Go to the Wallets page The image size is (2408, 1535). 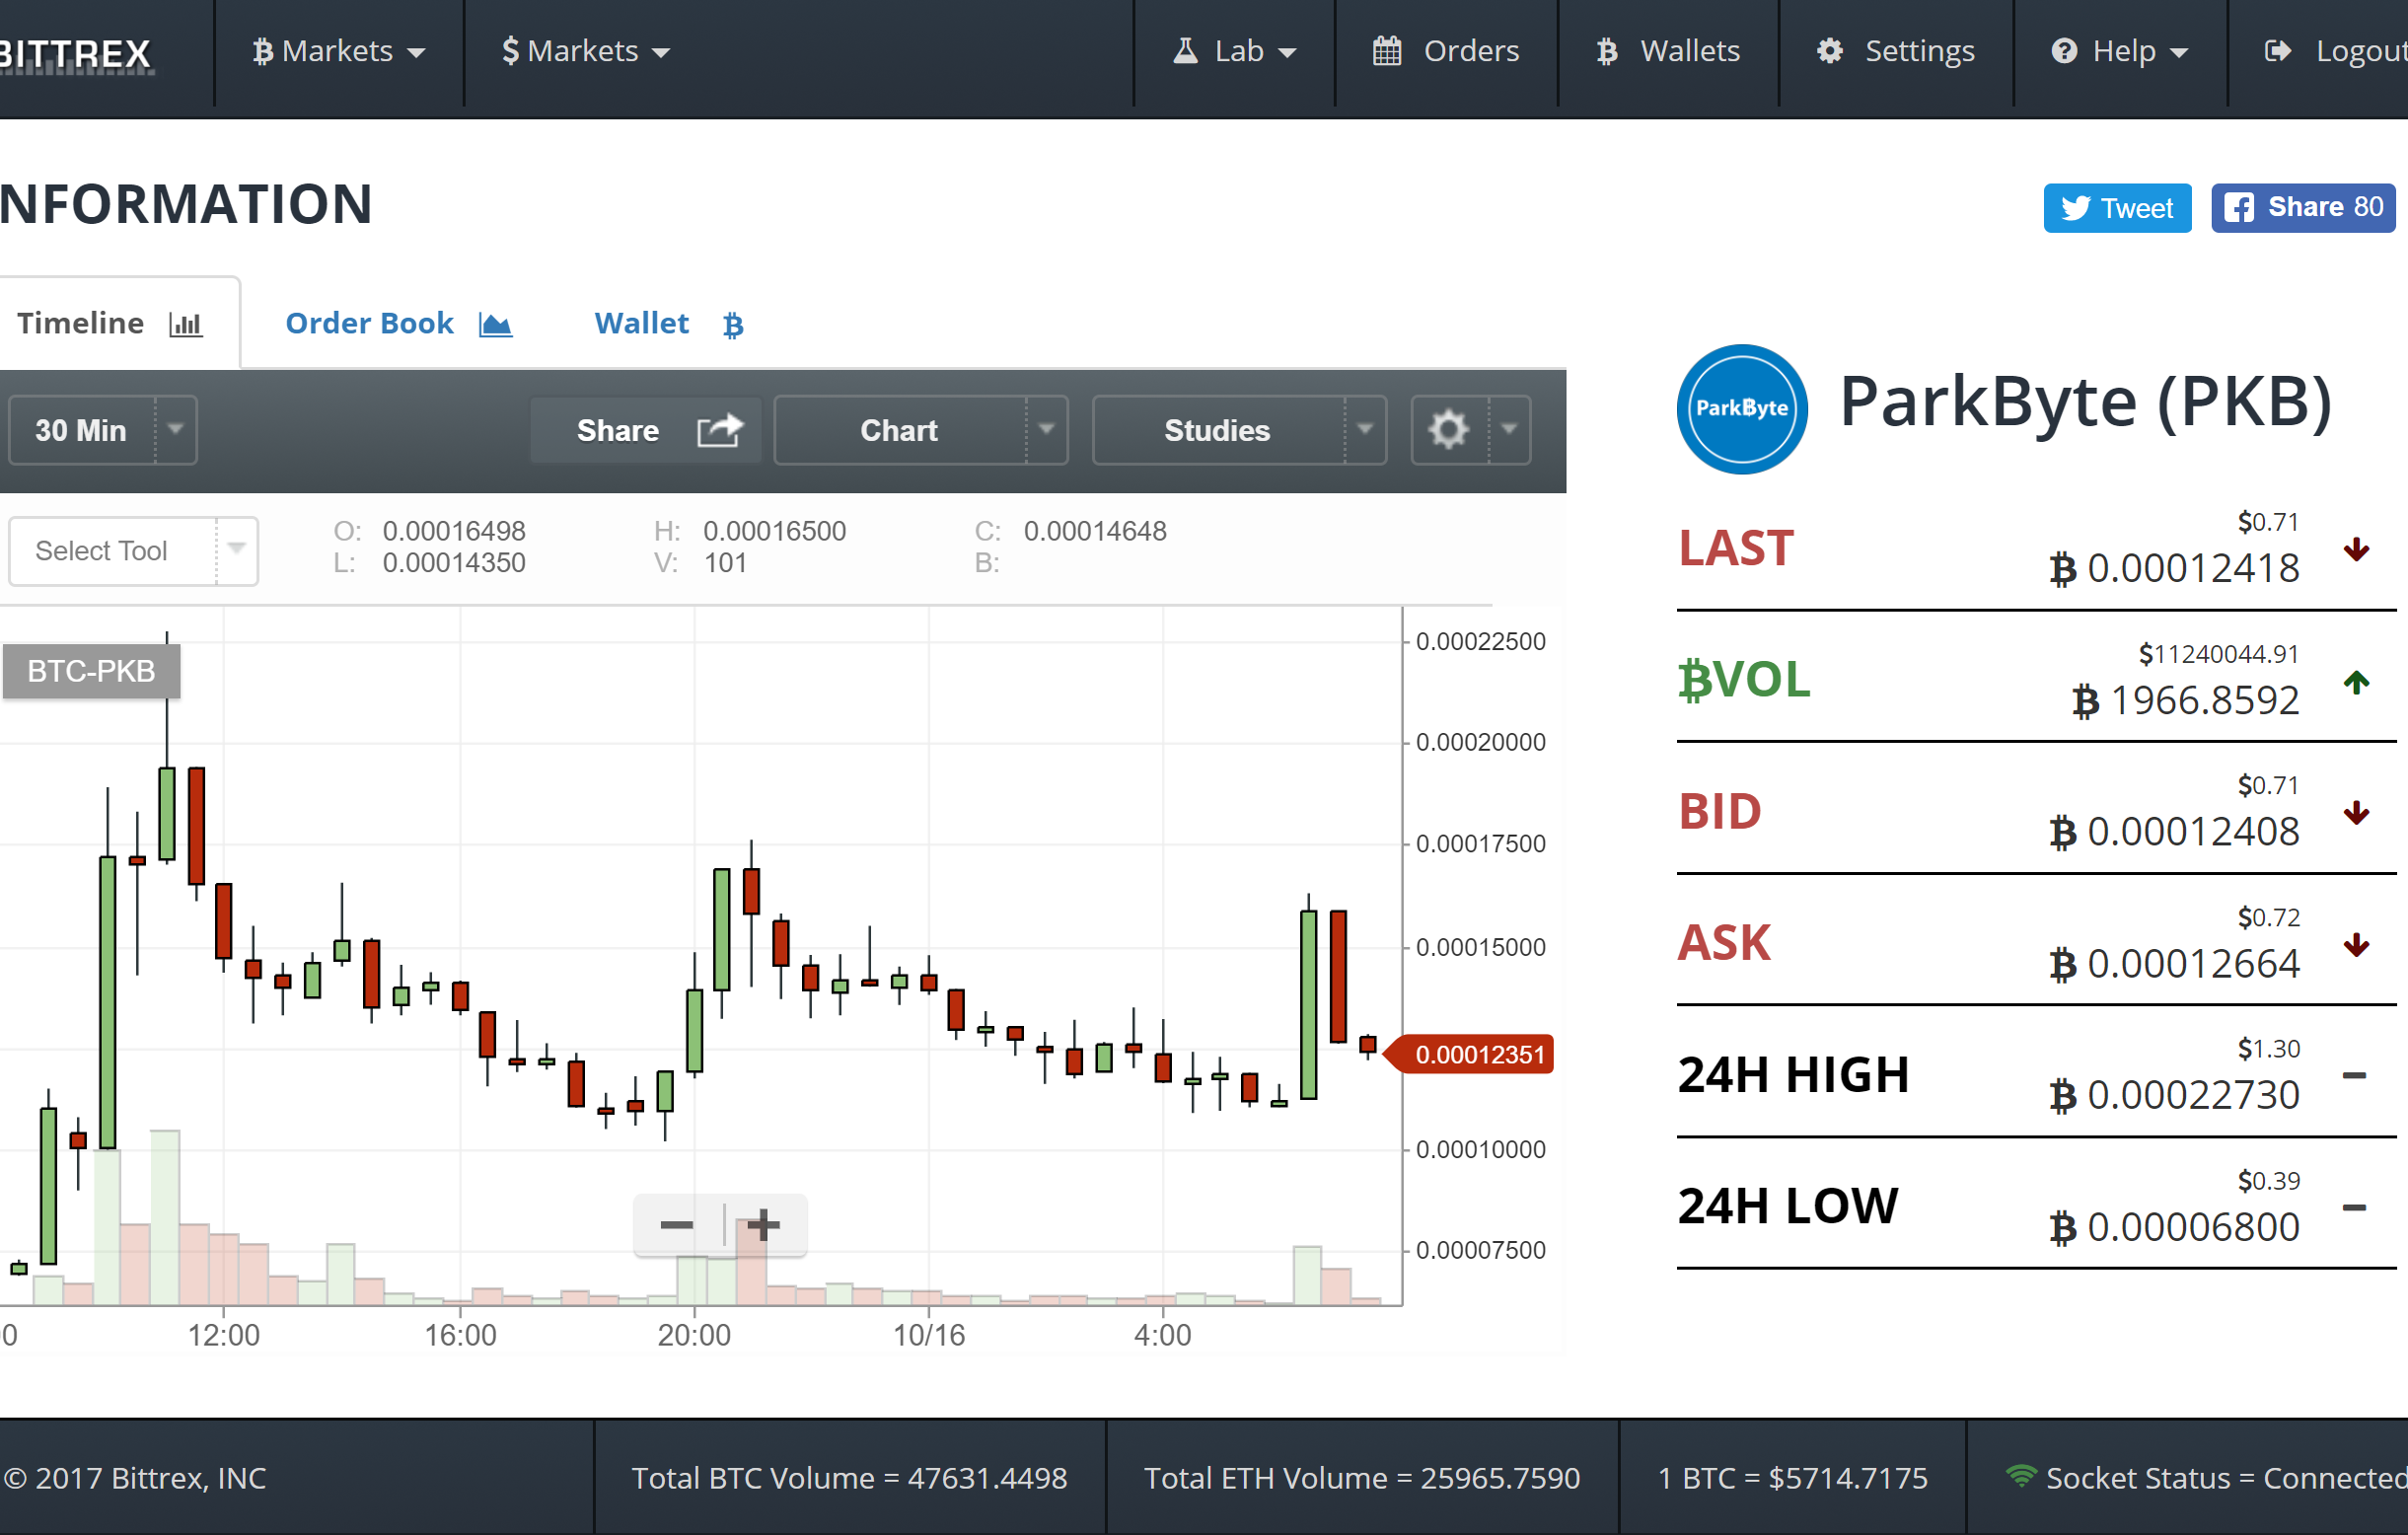coord(1668,51)
